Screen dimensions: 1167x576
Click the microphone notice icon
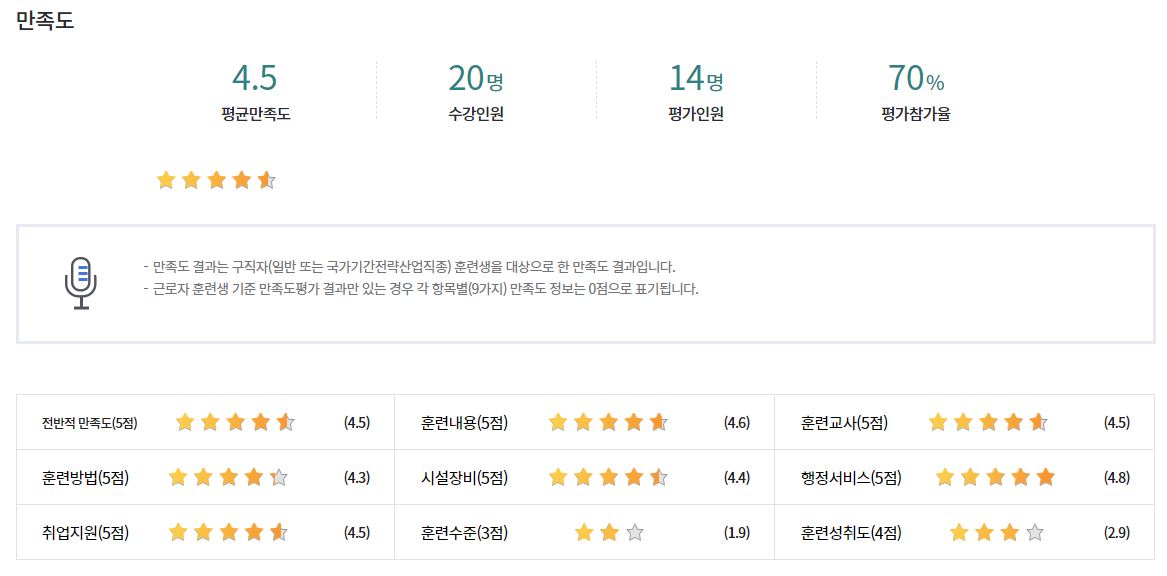80,283
